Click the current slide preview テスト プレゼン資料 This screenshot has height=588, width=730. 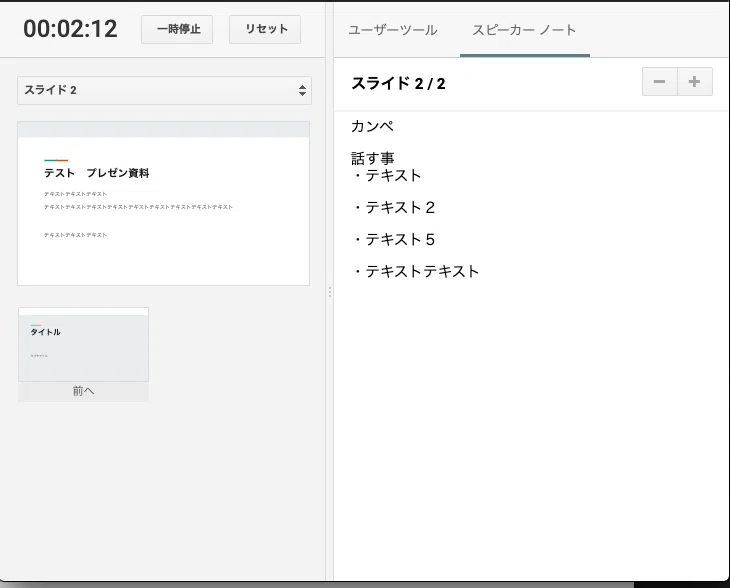tap(163, 203)
